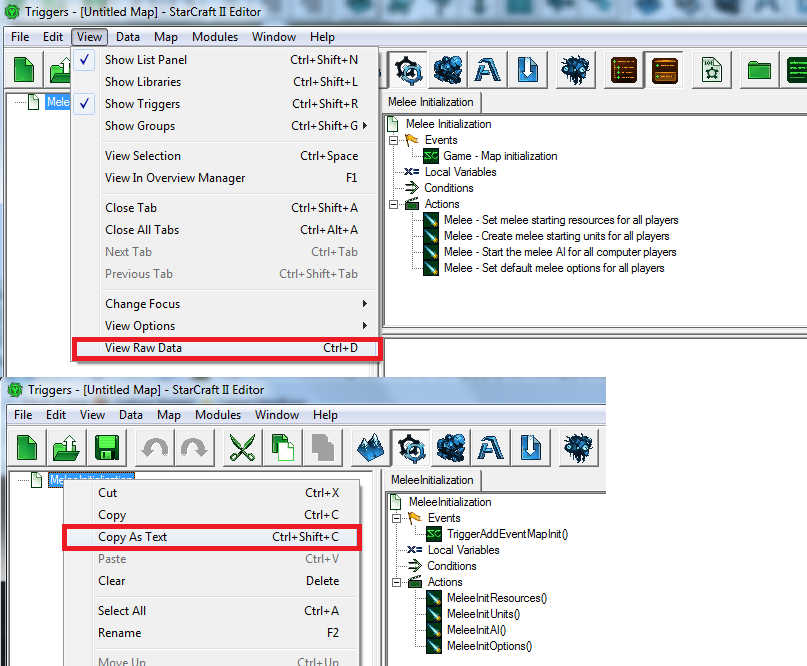Viewport: 807px width, 666px height.
Task: Uncheck Show List Panel in the View menu
Action: [x=225, y=60]
